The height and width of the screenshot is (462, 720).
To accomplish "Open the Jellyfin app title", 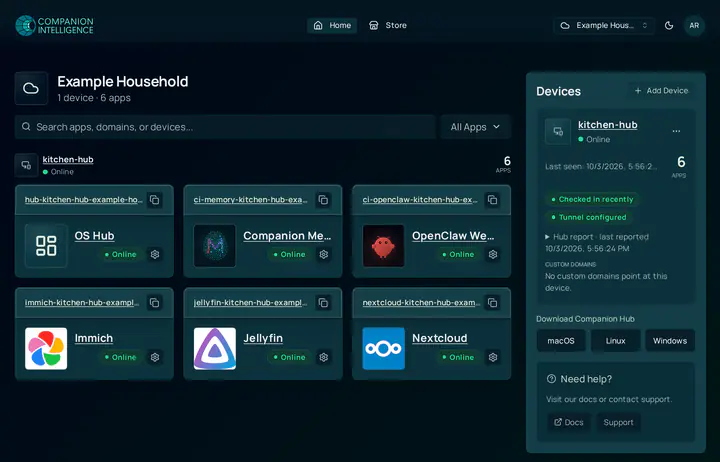I will tap(263, 338).
